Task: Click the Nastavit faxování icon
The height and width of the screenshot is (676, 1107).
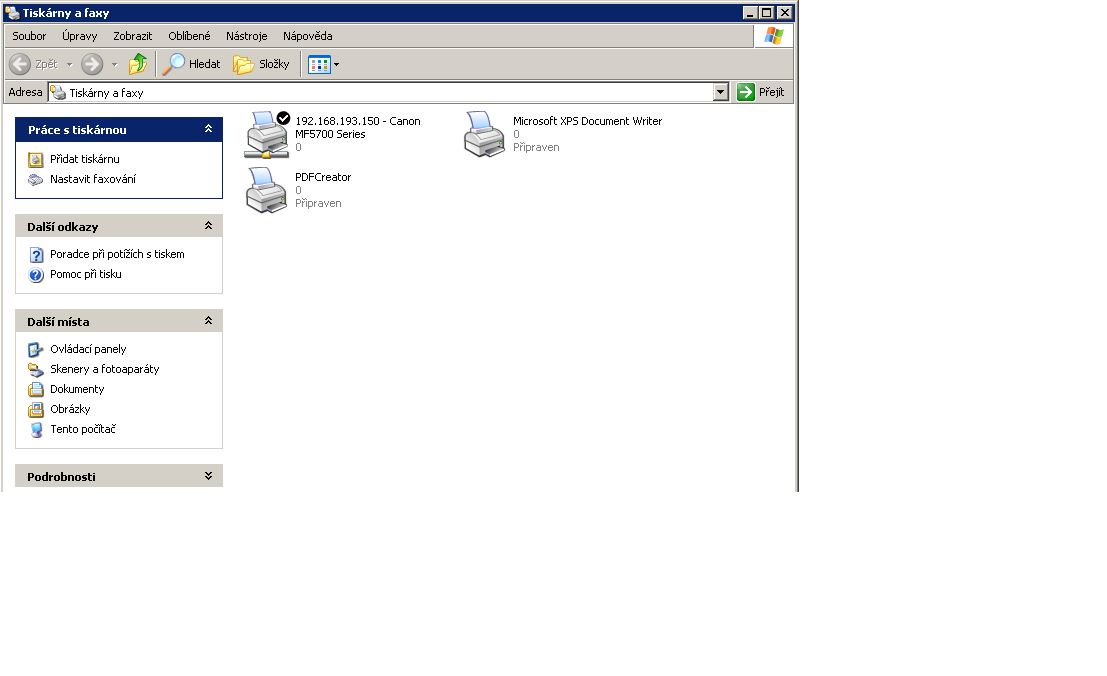Action: pyautogui.click(x=35, y=180)
